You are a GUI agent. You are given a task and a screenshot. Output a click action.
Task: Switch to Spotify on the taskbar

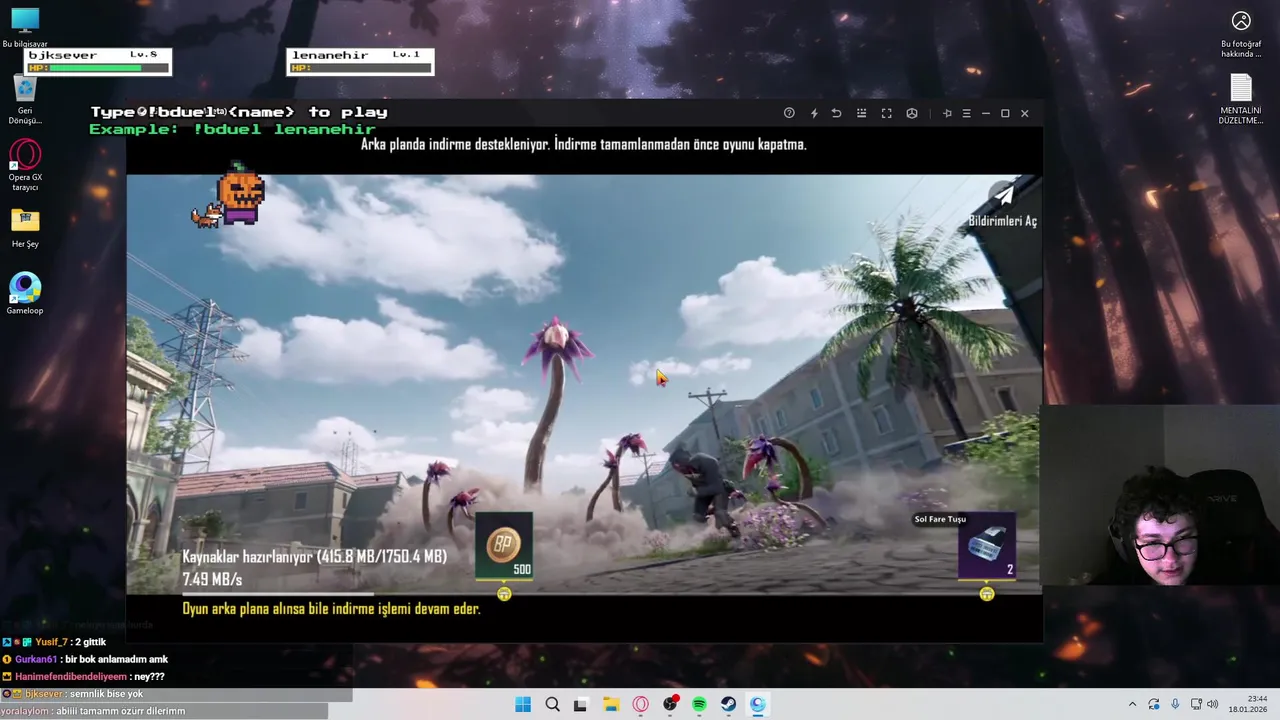tap(699, 704)
